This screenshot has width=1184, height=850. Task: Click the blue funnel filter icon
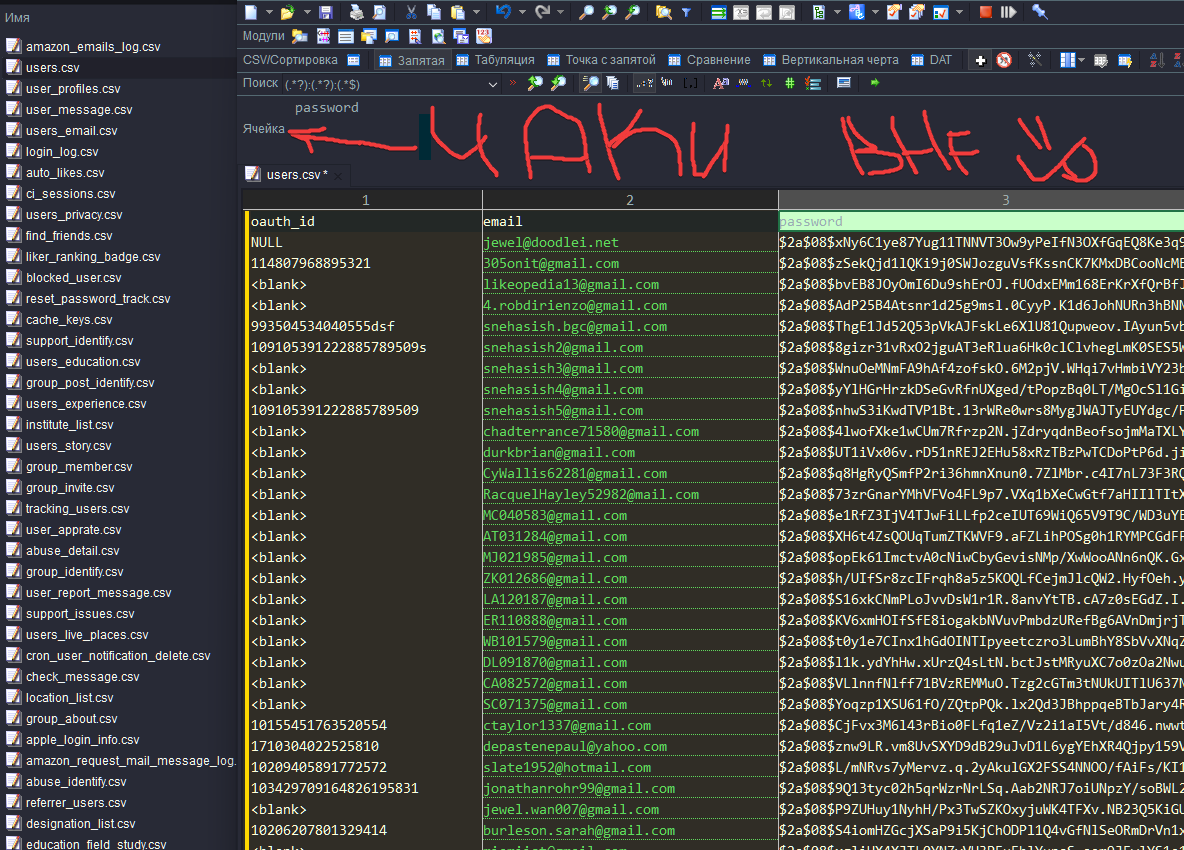[686, 12]
